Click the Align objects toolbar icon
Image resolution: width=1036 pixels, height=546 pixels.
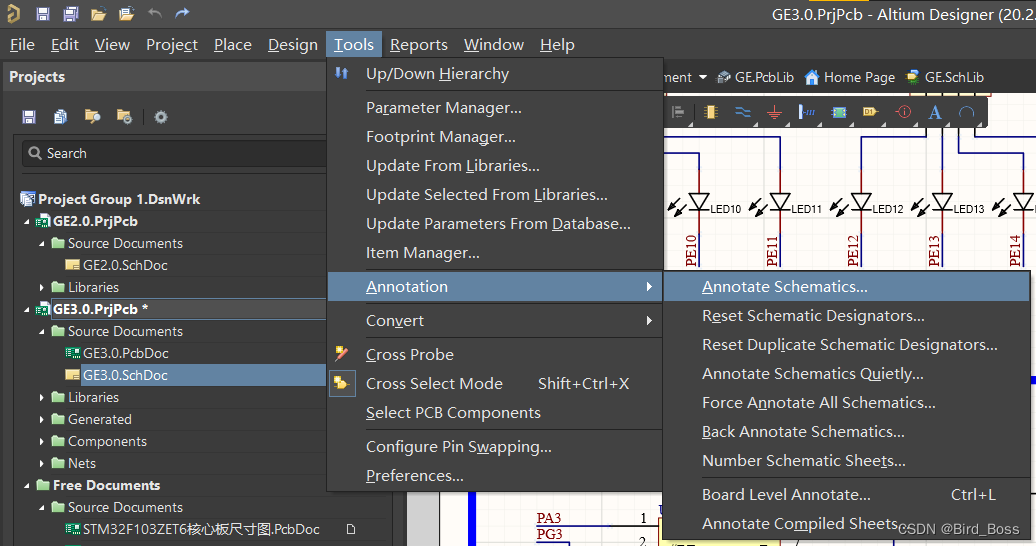[678, 112]
